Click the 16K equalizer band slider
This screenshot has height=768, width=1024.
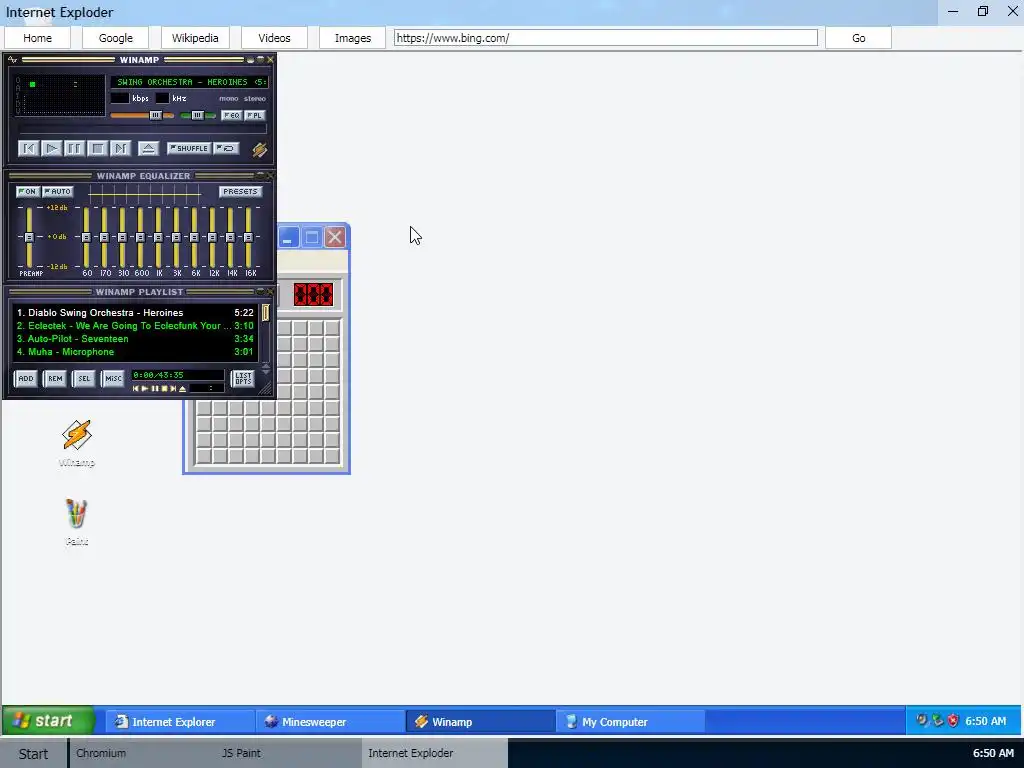[x=248, y=237]
